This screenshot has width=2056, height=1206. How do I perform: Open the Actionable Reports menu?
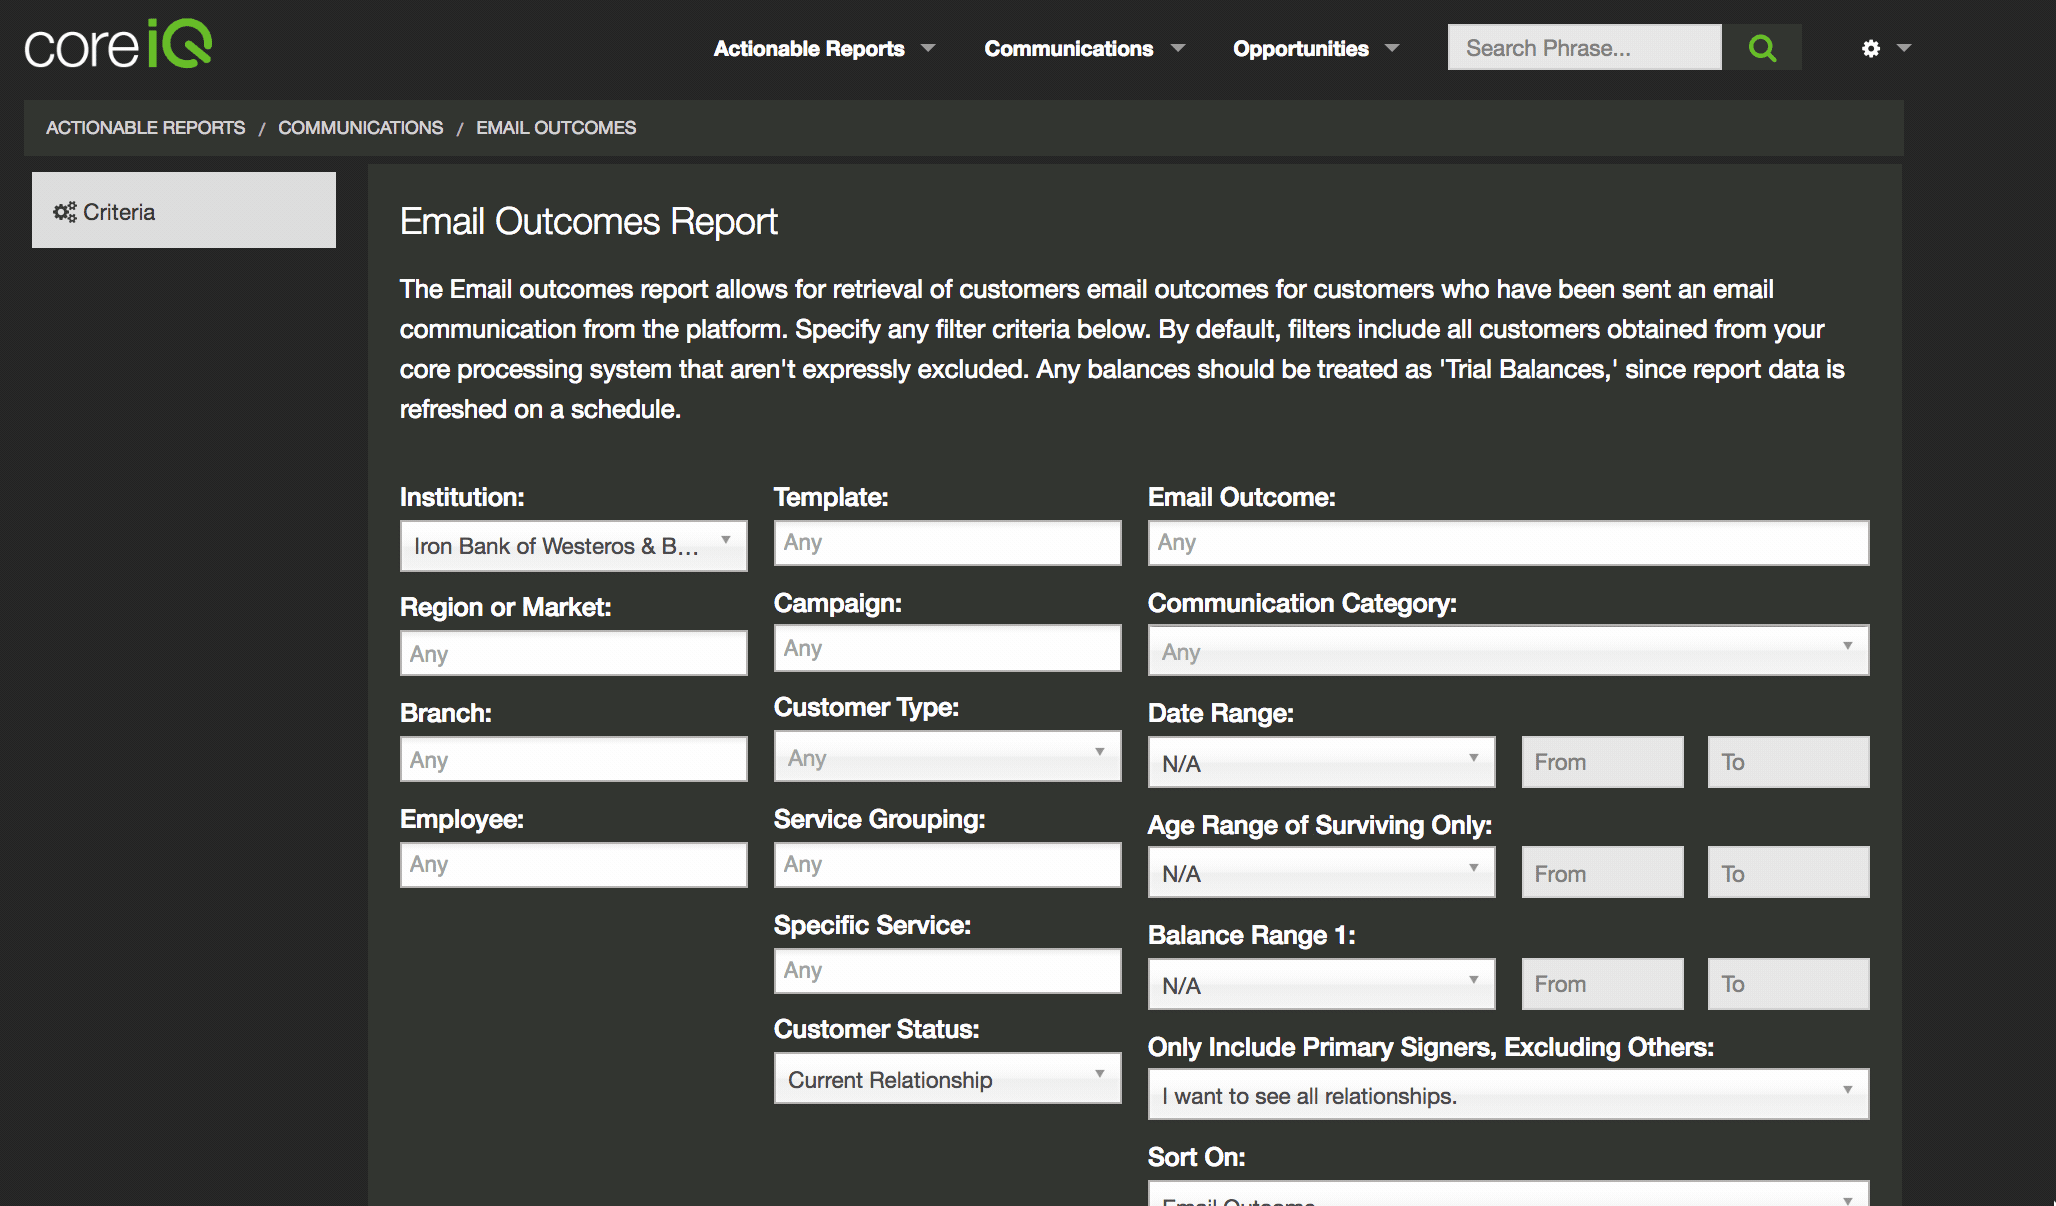point(824,48)
